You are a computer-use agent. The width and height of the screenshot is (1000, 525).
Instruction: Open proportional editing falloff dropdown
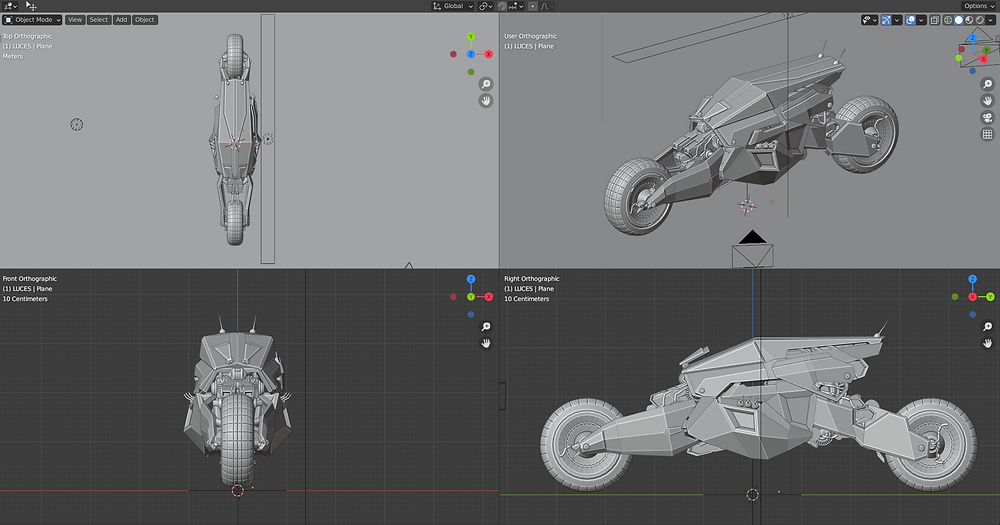[x=547, y=6]
